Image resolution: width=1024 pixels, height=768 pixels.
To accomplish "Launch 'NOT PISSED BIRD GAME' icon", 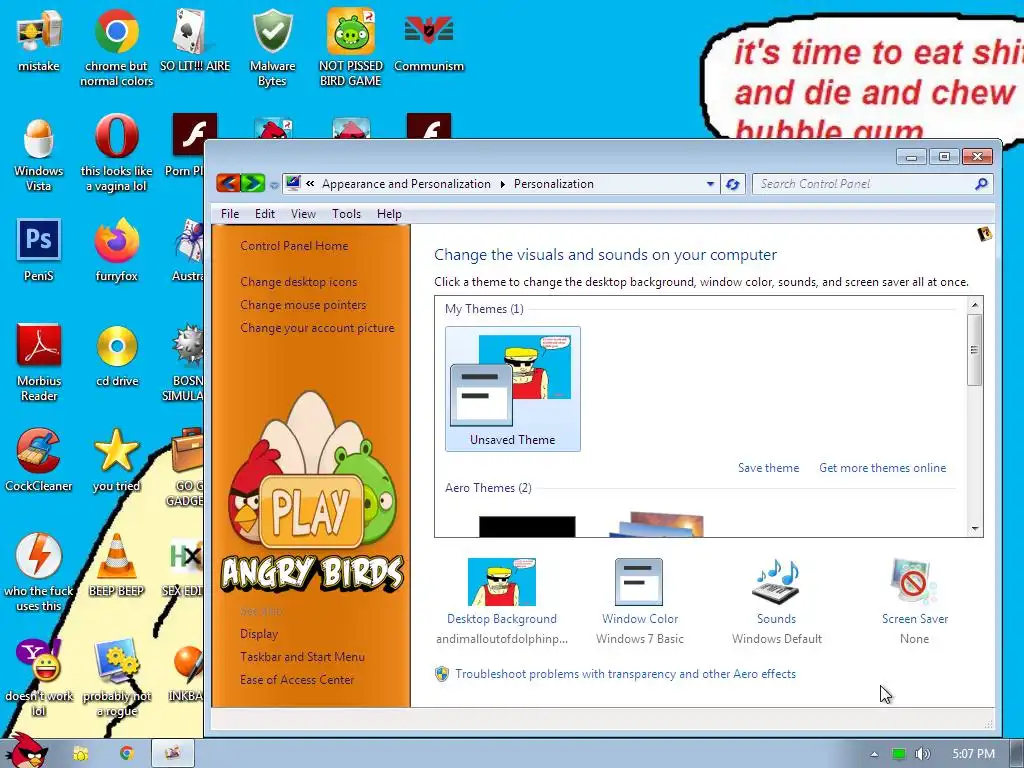I will tap(351, 47).
